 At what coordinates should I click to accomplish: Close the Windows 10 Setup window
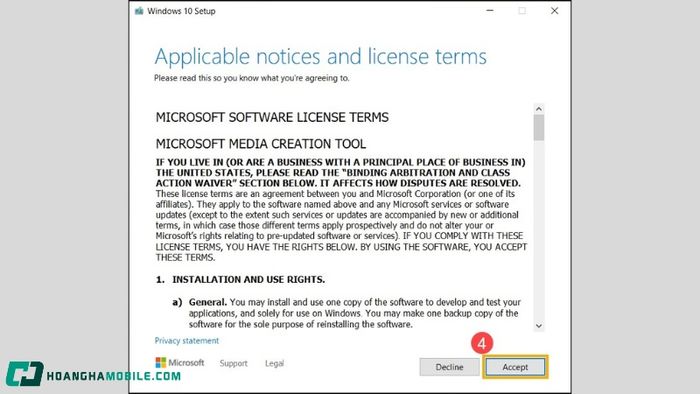pyautogui.click(x=554, y=11)
